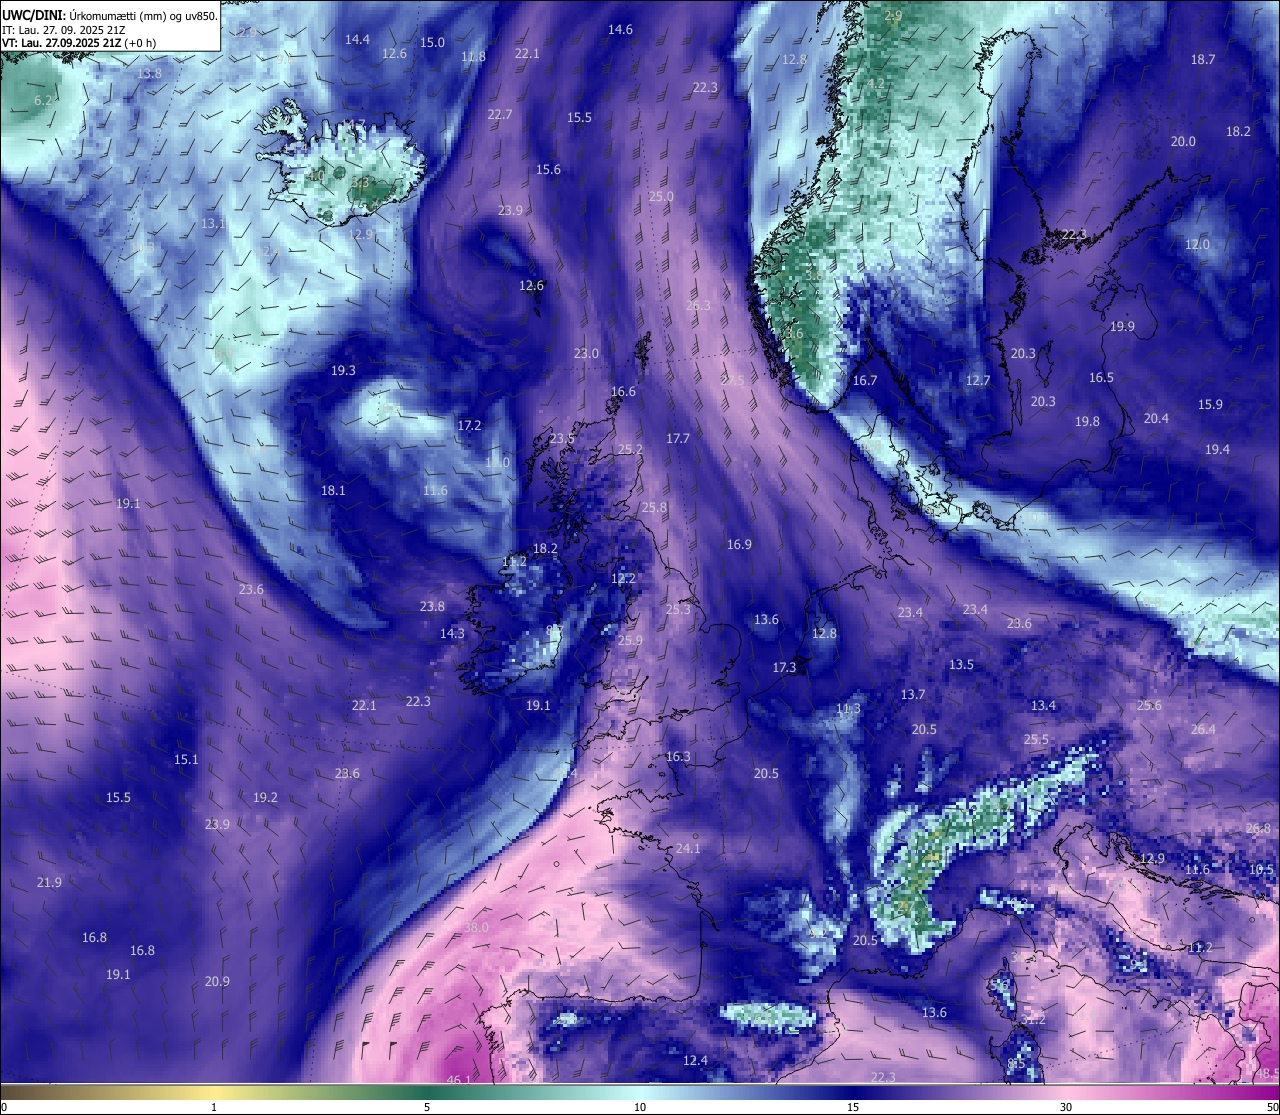The image size is (1280, 1115).
Task: Click the 14.6 value label
Action: (x=620, y=29)
